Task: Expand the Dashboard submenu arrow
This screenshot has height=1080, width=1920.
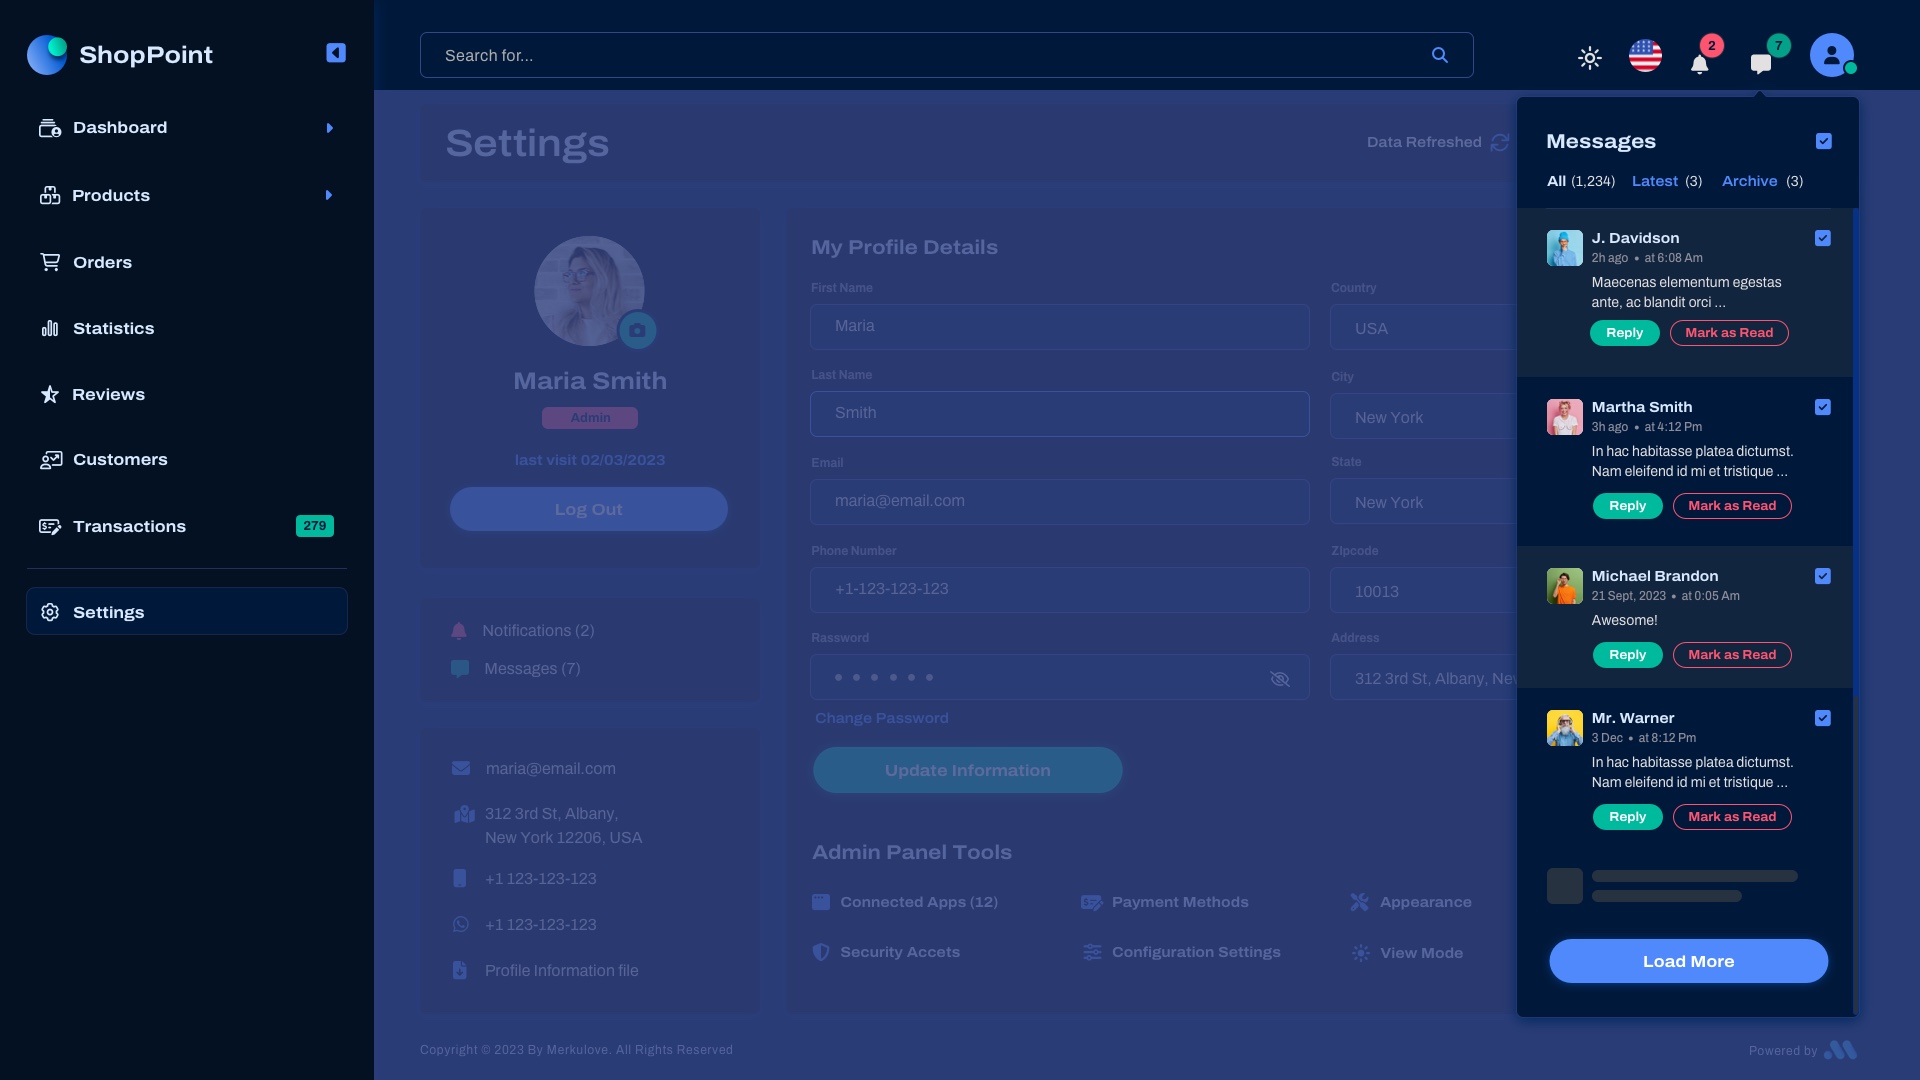Action: 330,128
